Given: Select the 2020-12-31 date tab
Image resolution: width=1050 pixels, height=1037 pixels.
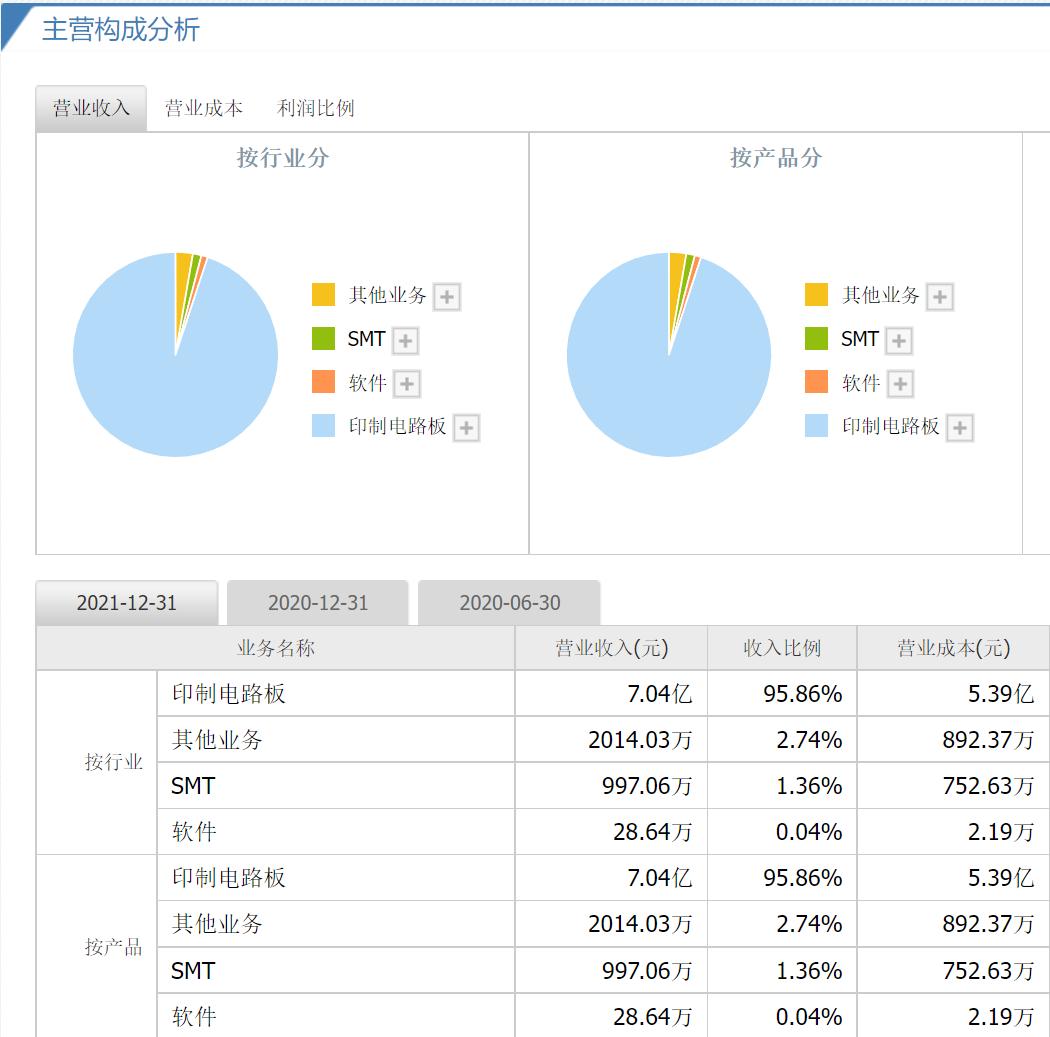Looking at the screenshot, I should coord(317,601).
